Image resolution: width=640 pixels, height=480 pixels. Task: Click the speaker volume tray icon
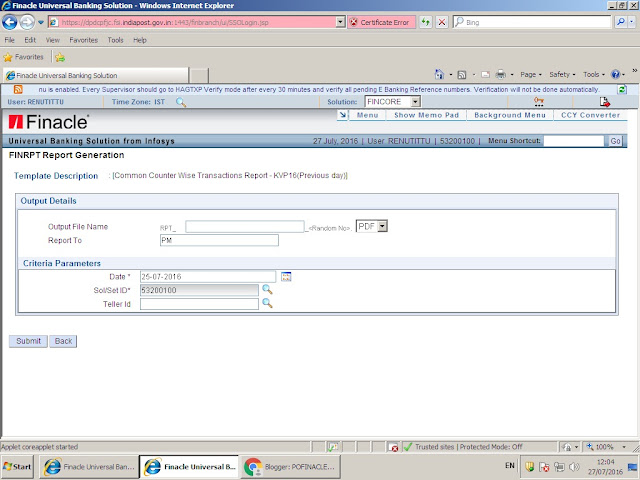click(x=574, y=467)
